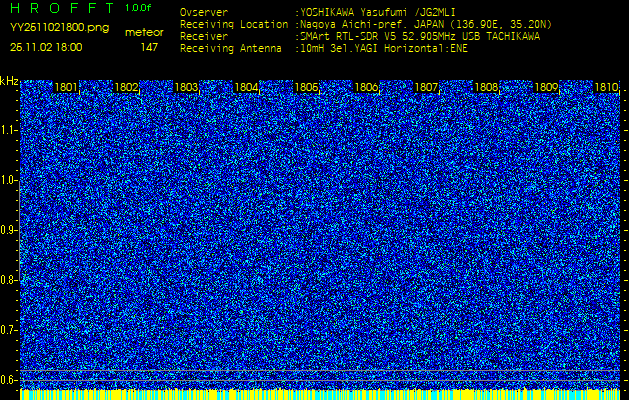Click the 0.6 frequency axis label
This screenshot has width=629, height=400.
coord(8,380)
